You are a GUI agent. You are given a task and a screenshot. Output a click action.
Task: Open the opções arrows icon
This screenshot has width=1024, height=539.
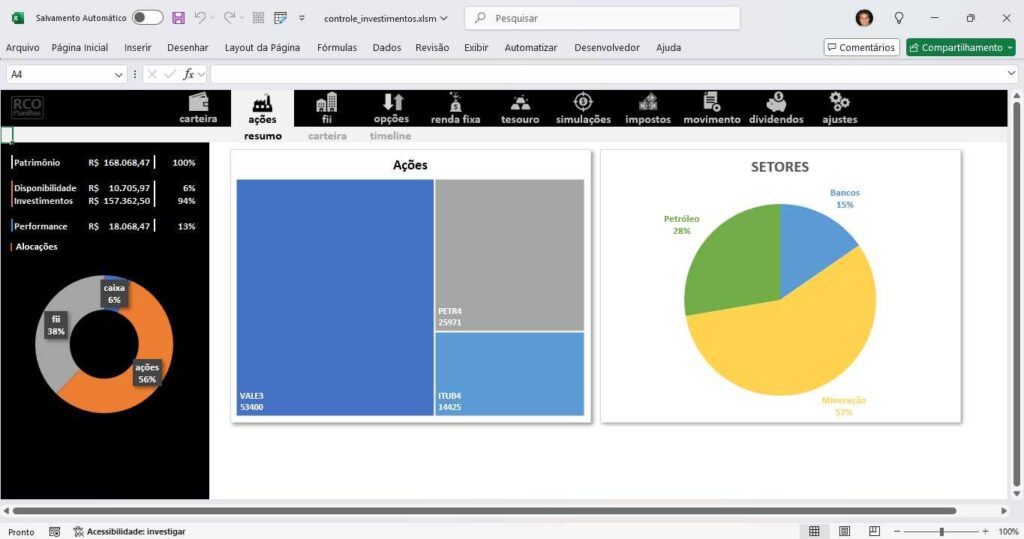coord(392,102)
